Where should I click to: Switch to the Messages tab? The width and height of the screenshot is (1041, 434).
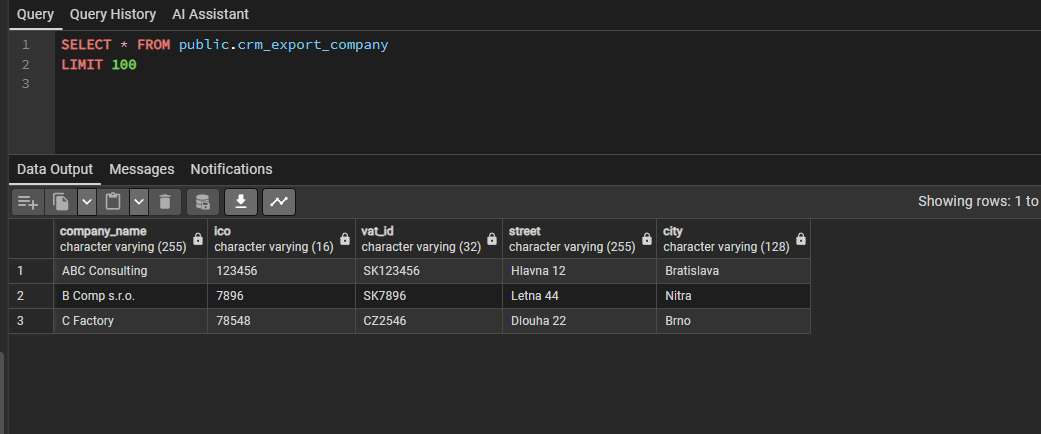142,169
